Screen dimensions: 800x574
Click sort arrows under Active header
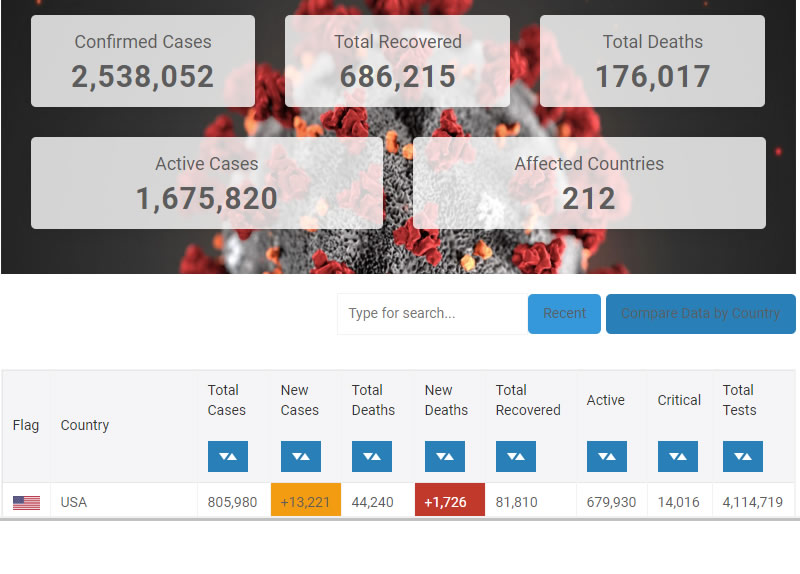click(606, 456)
